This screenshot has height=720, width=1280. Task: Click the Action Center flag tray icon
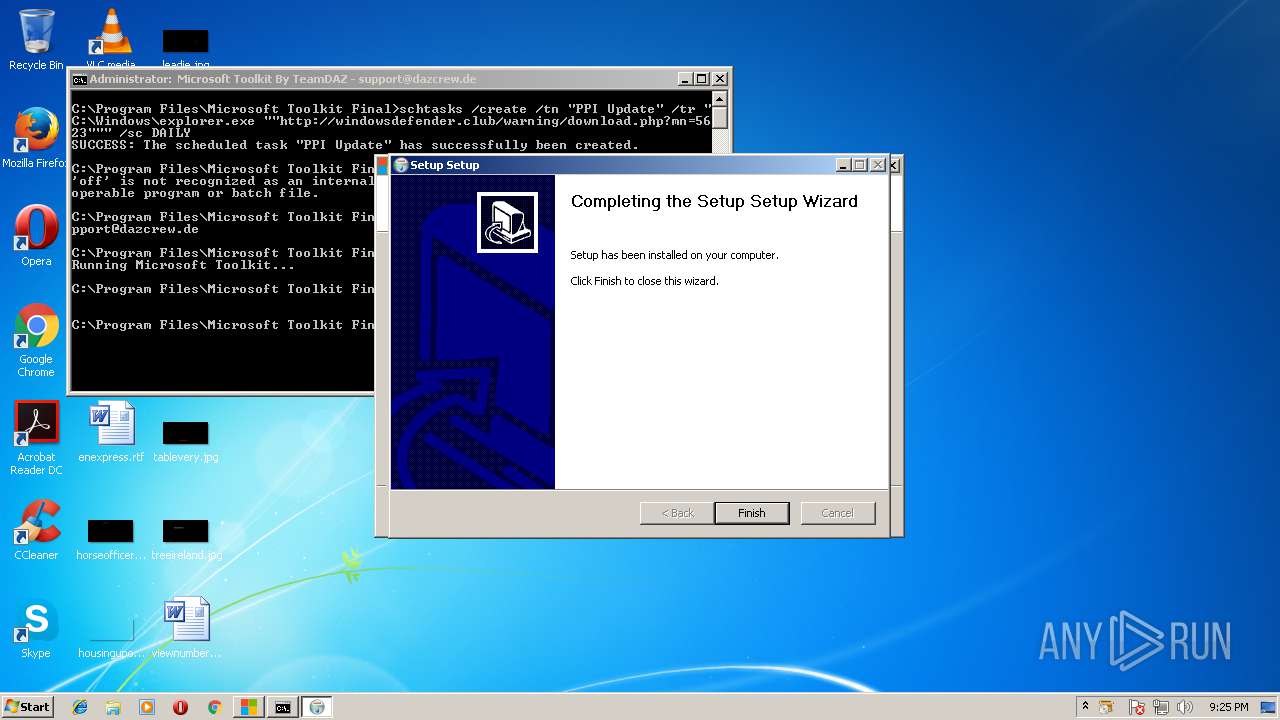1137,707
